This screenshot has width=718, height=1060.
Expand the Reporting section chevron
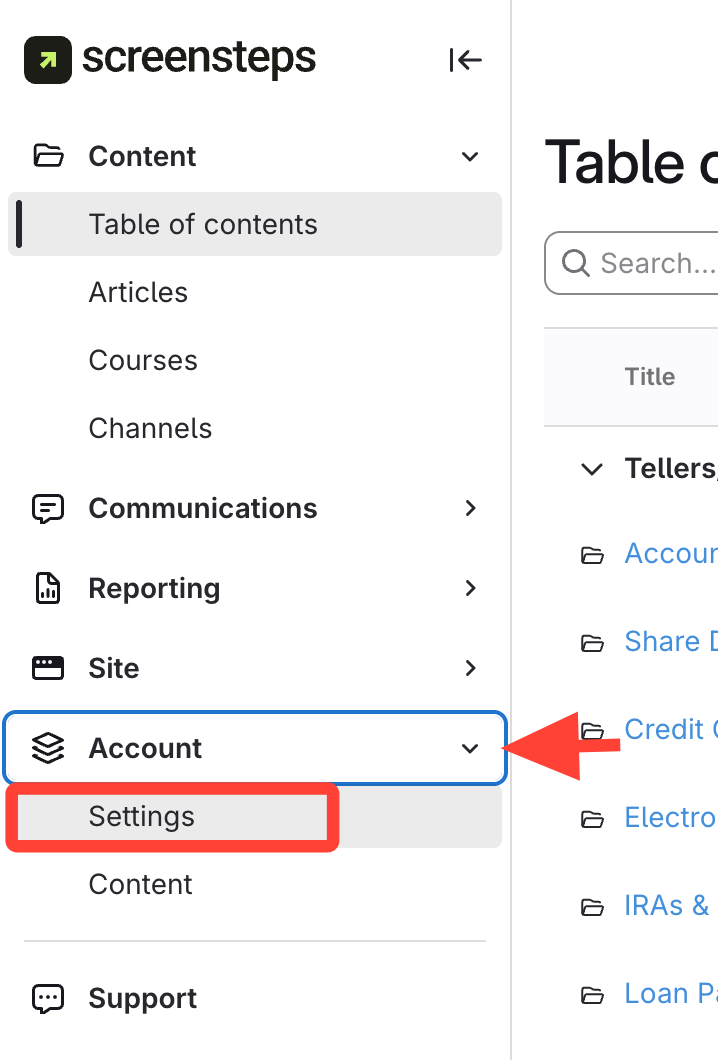coord(470,588)
